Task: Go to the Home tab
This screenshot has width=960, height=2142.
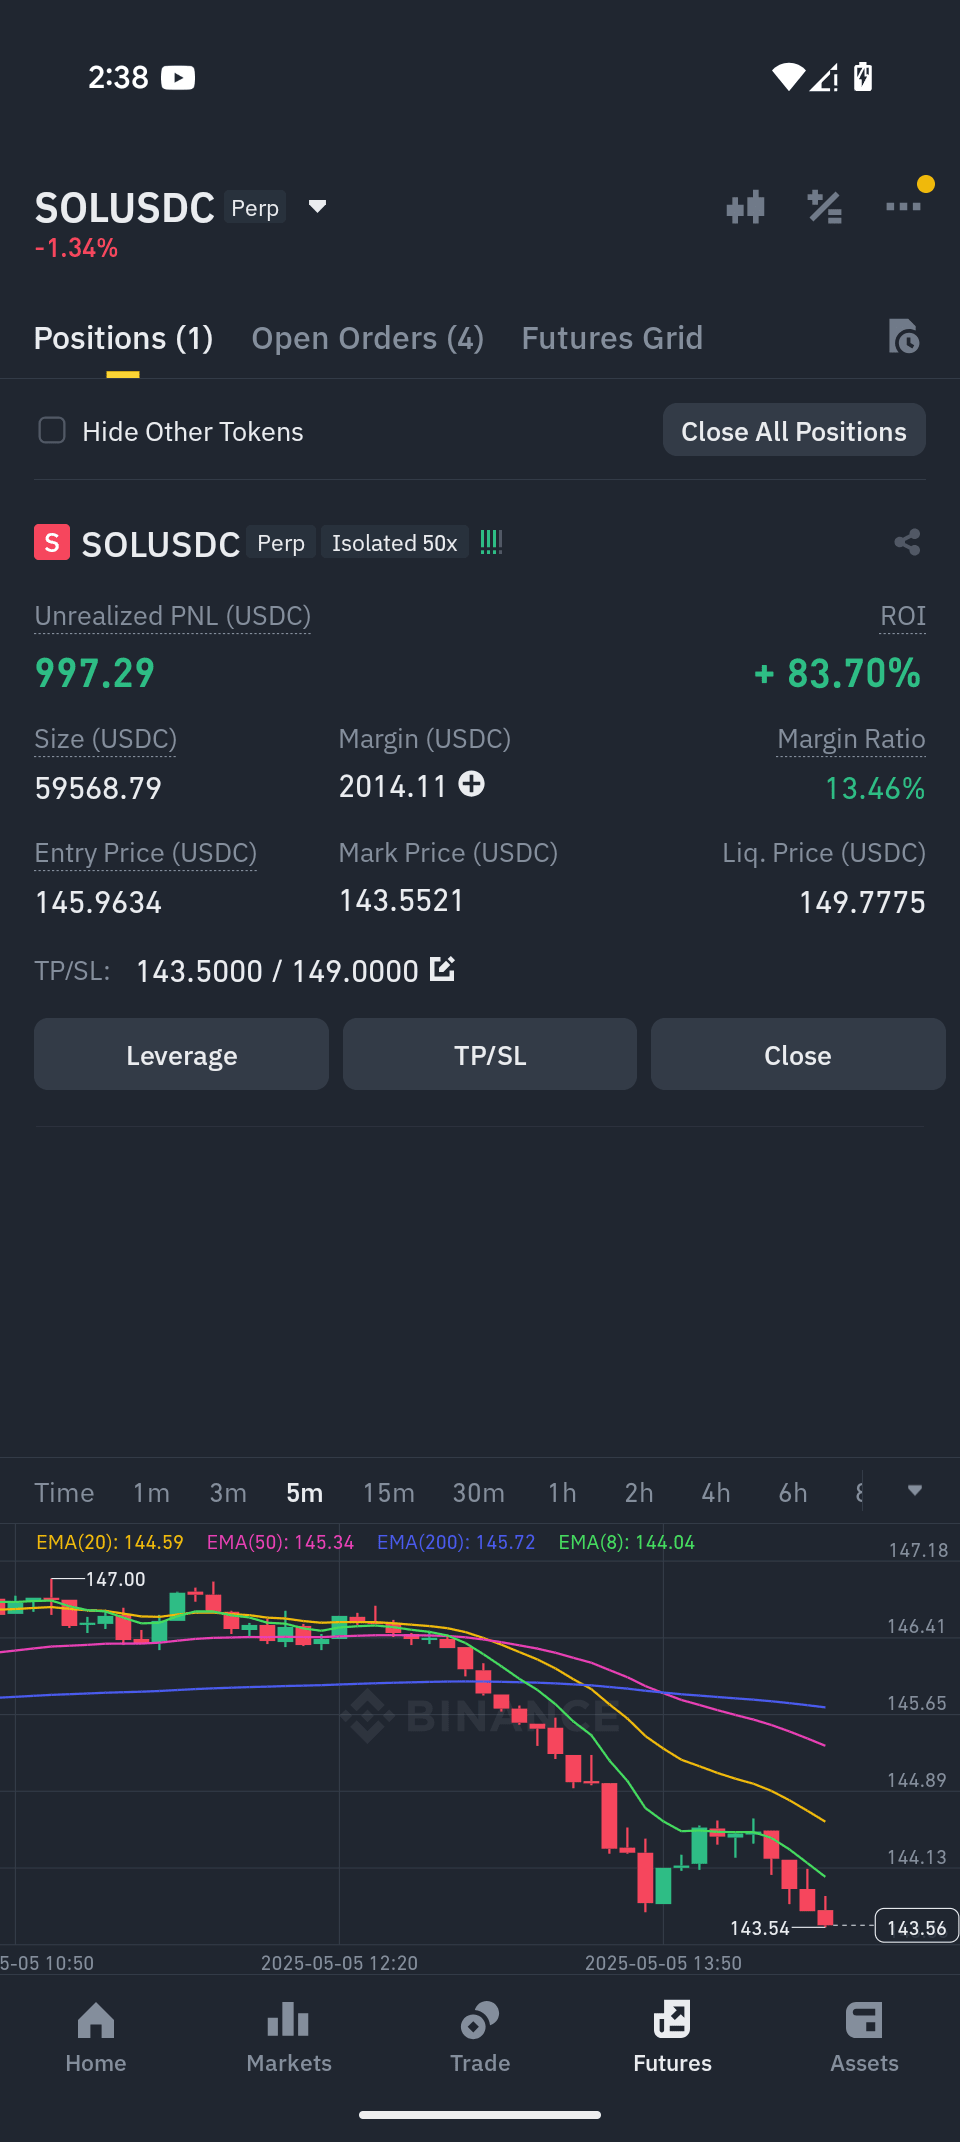Action: (96, 2037)
